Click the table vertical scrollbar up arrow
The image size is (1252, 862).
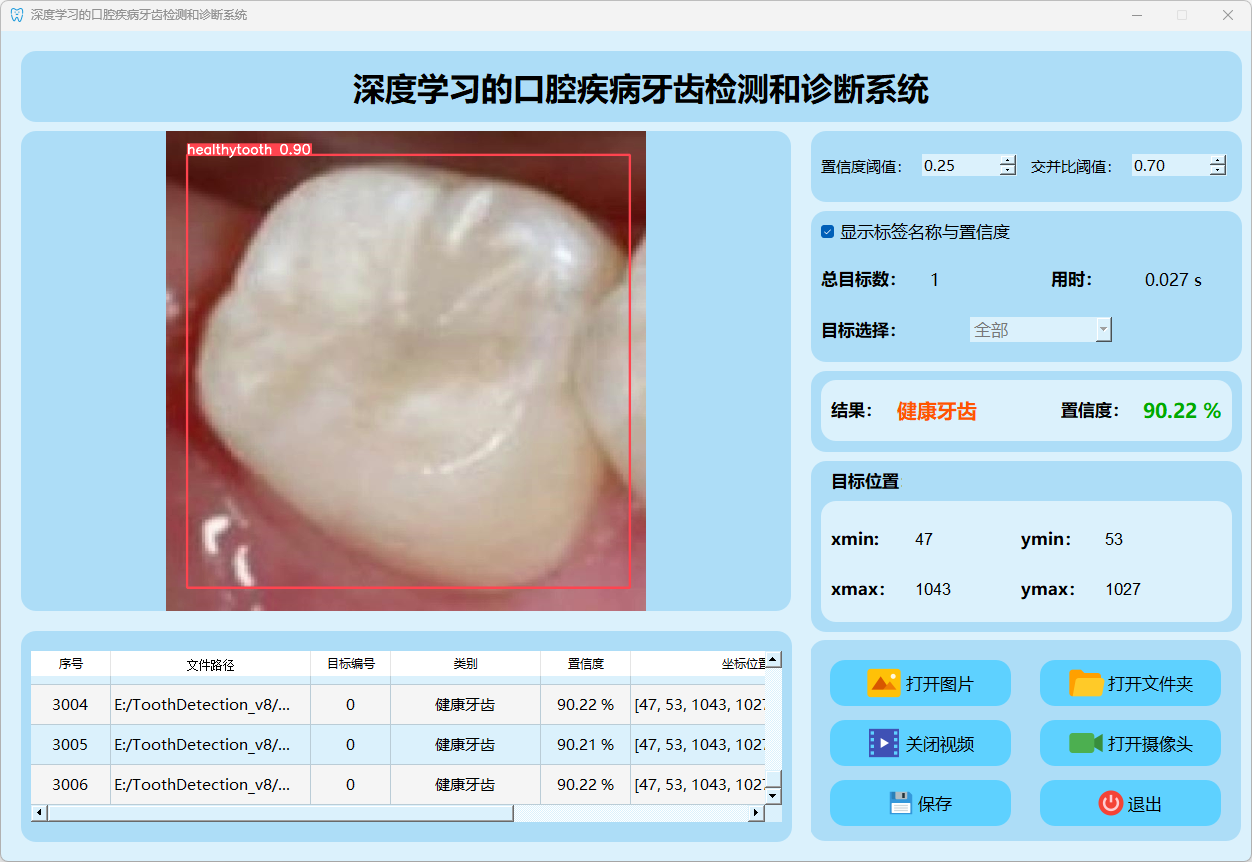(773, 660)
